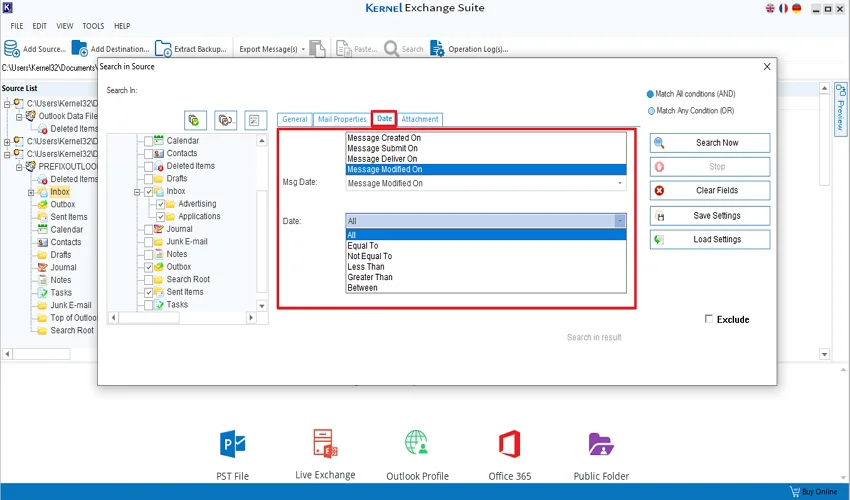Select the Outlook Profile icon
This screenshot has height=500, width=850.
(x=417, y=443)
